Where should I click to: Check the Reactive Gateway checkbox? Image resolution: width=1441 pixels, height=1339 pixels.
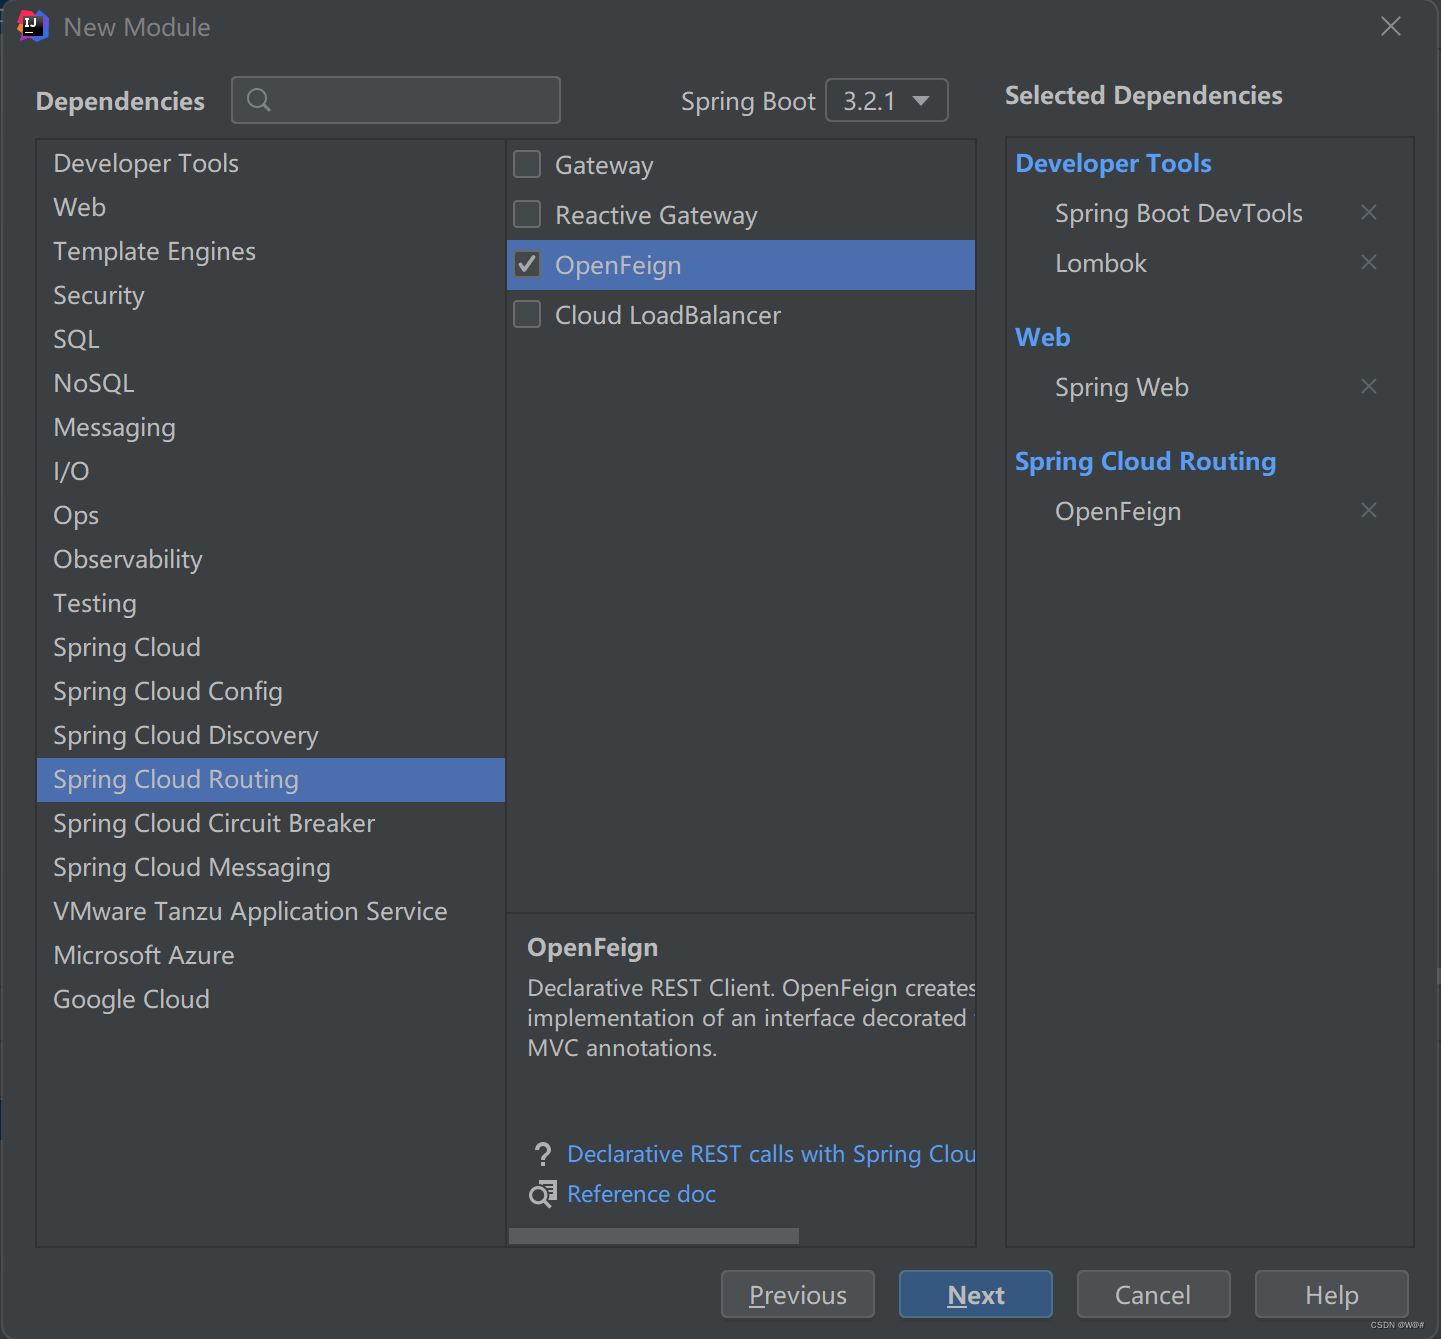pos(527,214)
